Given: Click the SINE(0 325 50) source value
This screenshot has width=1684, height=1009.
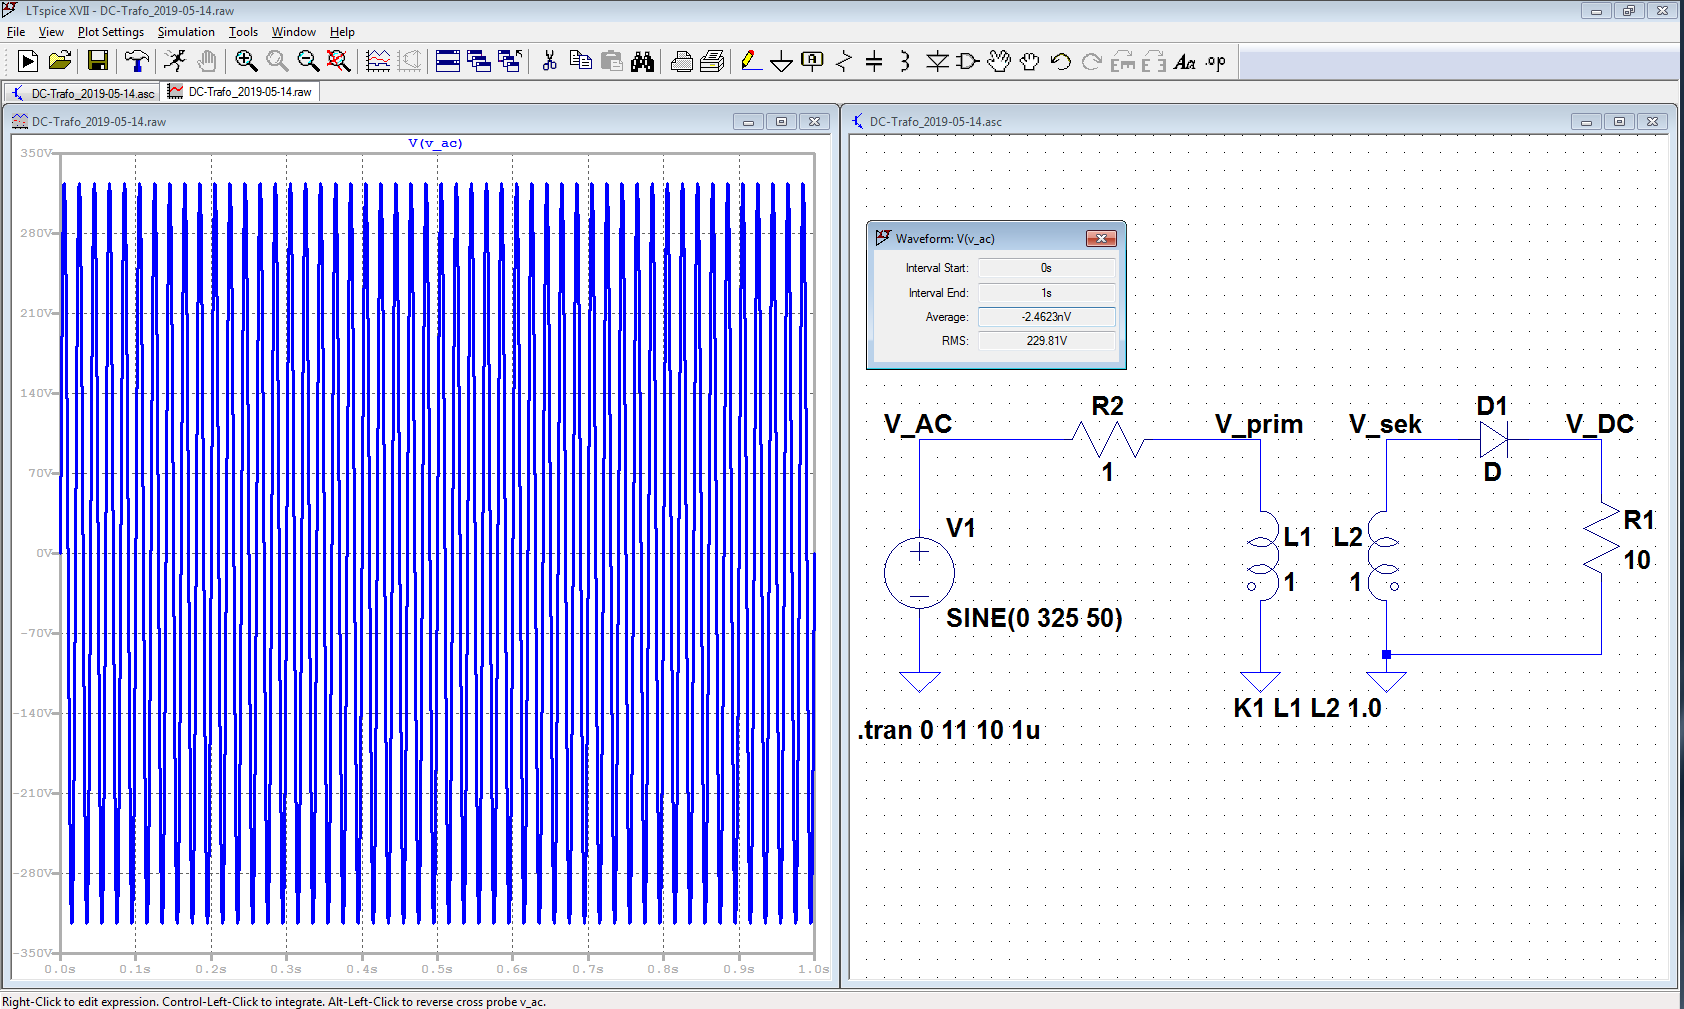Looking at the screenshot, I should pos(1034,618).
